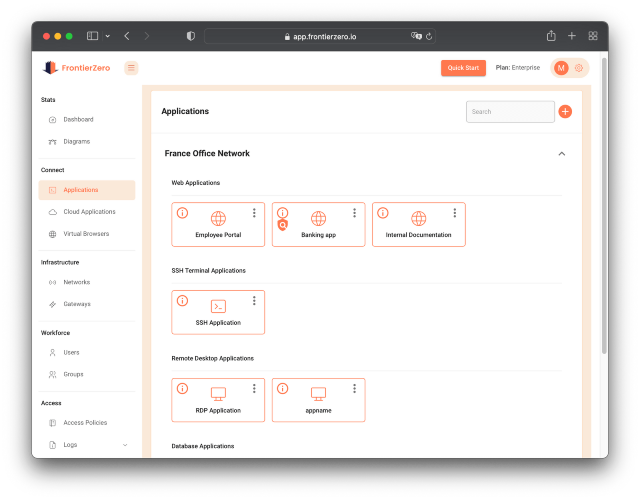
Task: Go to Access Policies
Action: click(87, 423)
